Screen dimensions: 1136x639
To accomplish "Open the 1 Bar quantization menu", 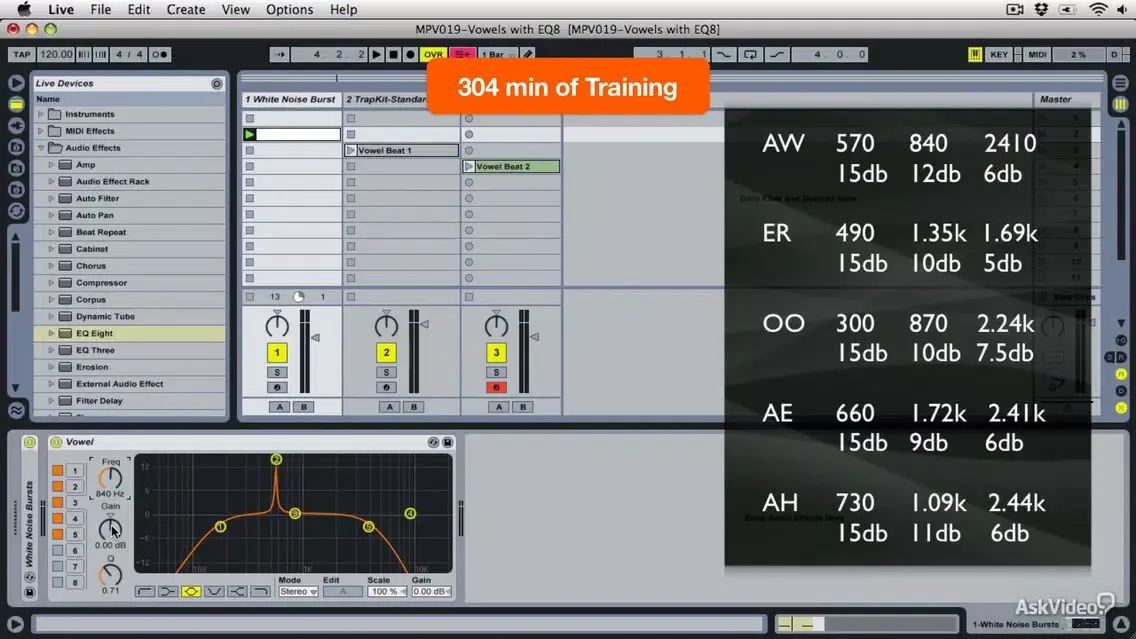I will pos(498,54).
